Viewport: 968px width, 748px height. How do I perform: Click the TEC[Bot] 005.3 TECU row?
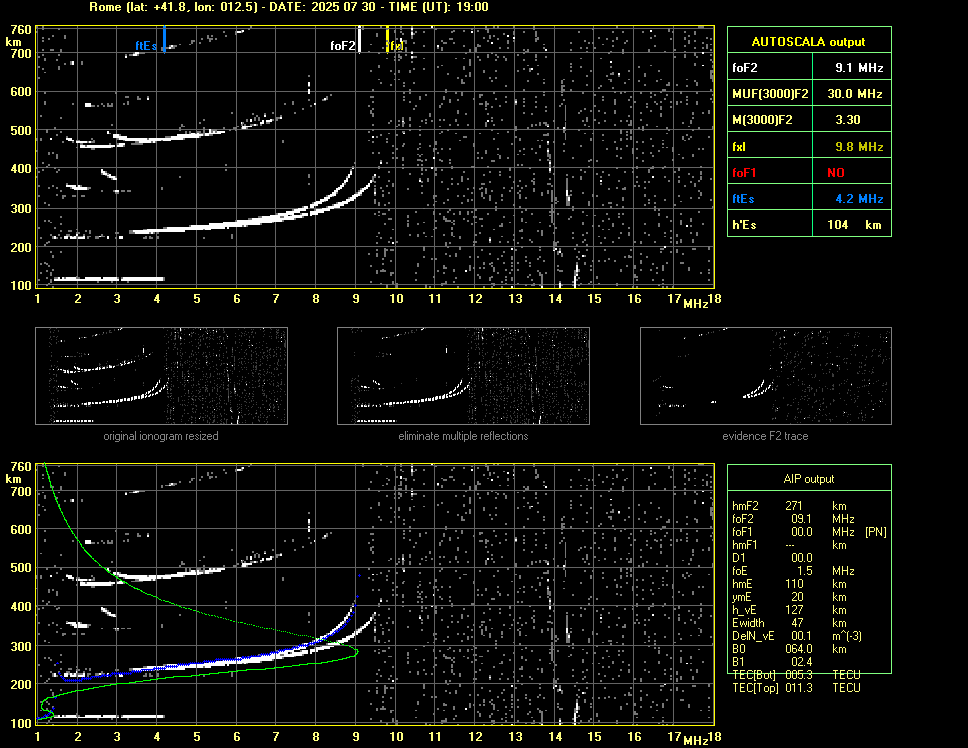796,675
